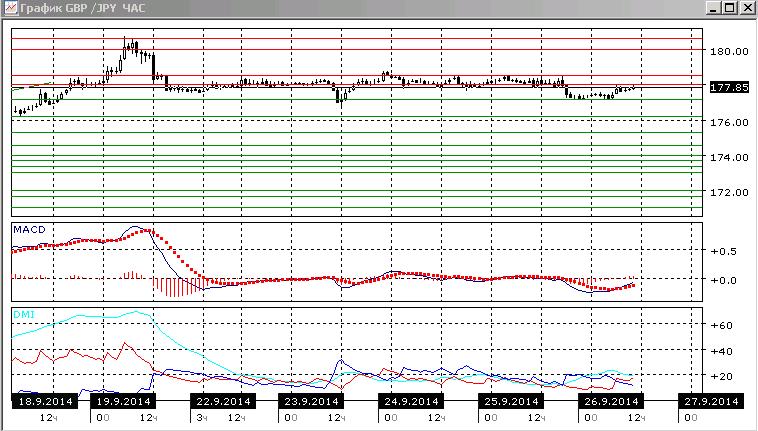The image size is (758, 431).
Task: Click the 172.00 price axis label
Action: (729, 192)
